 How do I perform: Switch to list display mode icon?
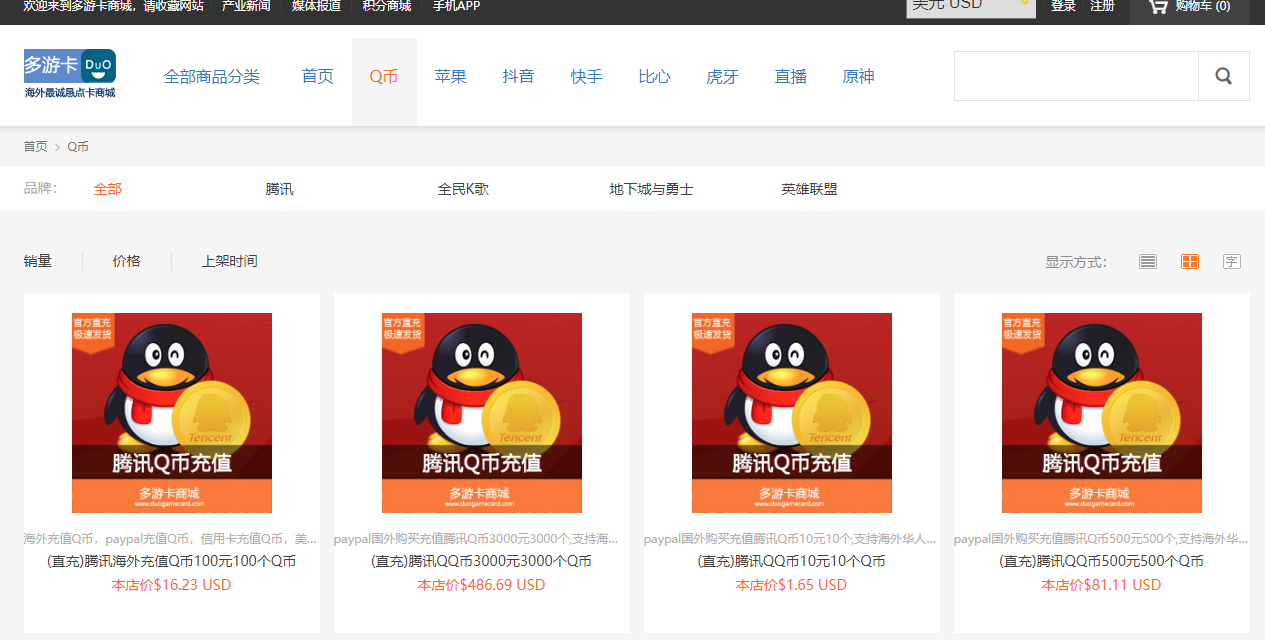1148,261
